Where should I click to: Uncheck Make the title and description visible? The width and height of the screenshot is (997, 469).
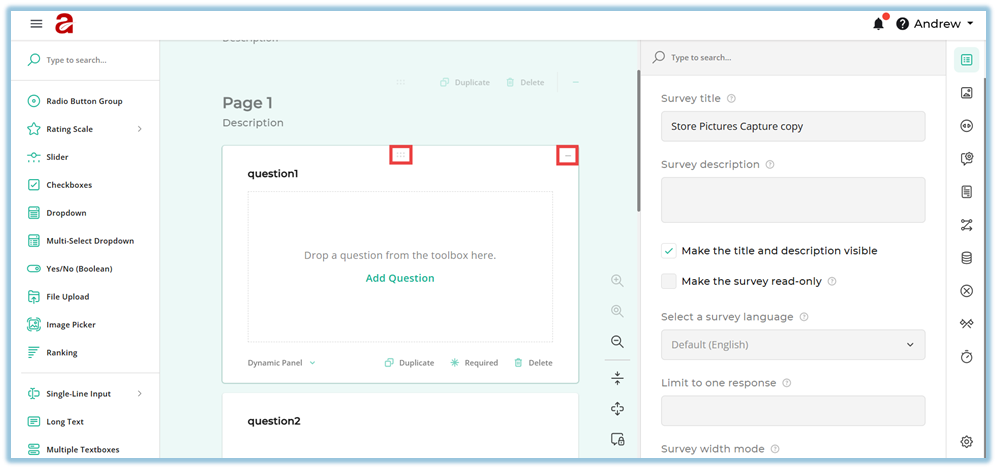[669, 251]
